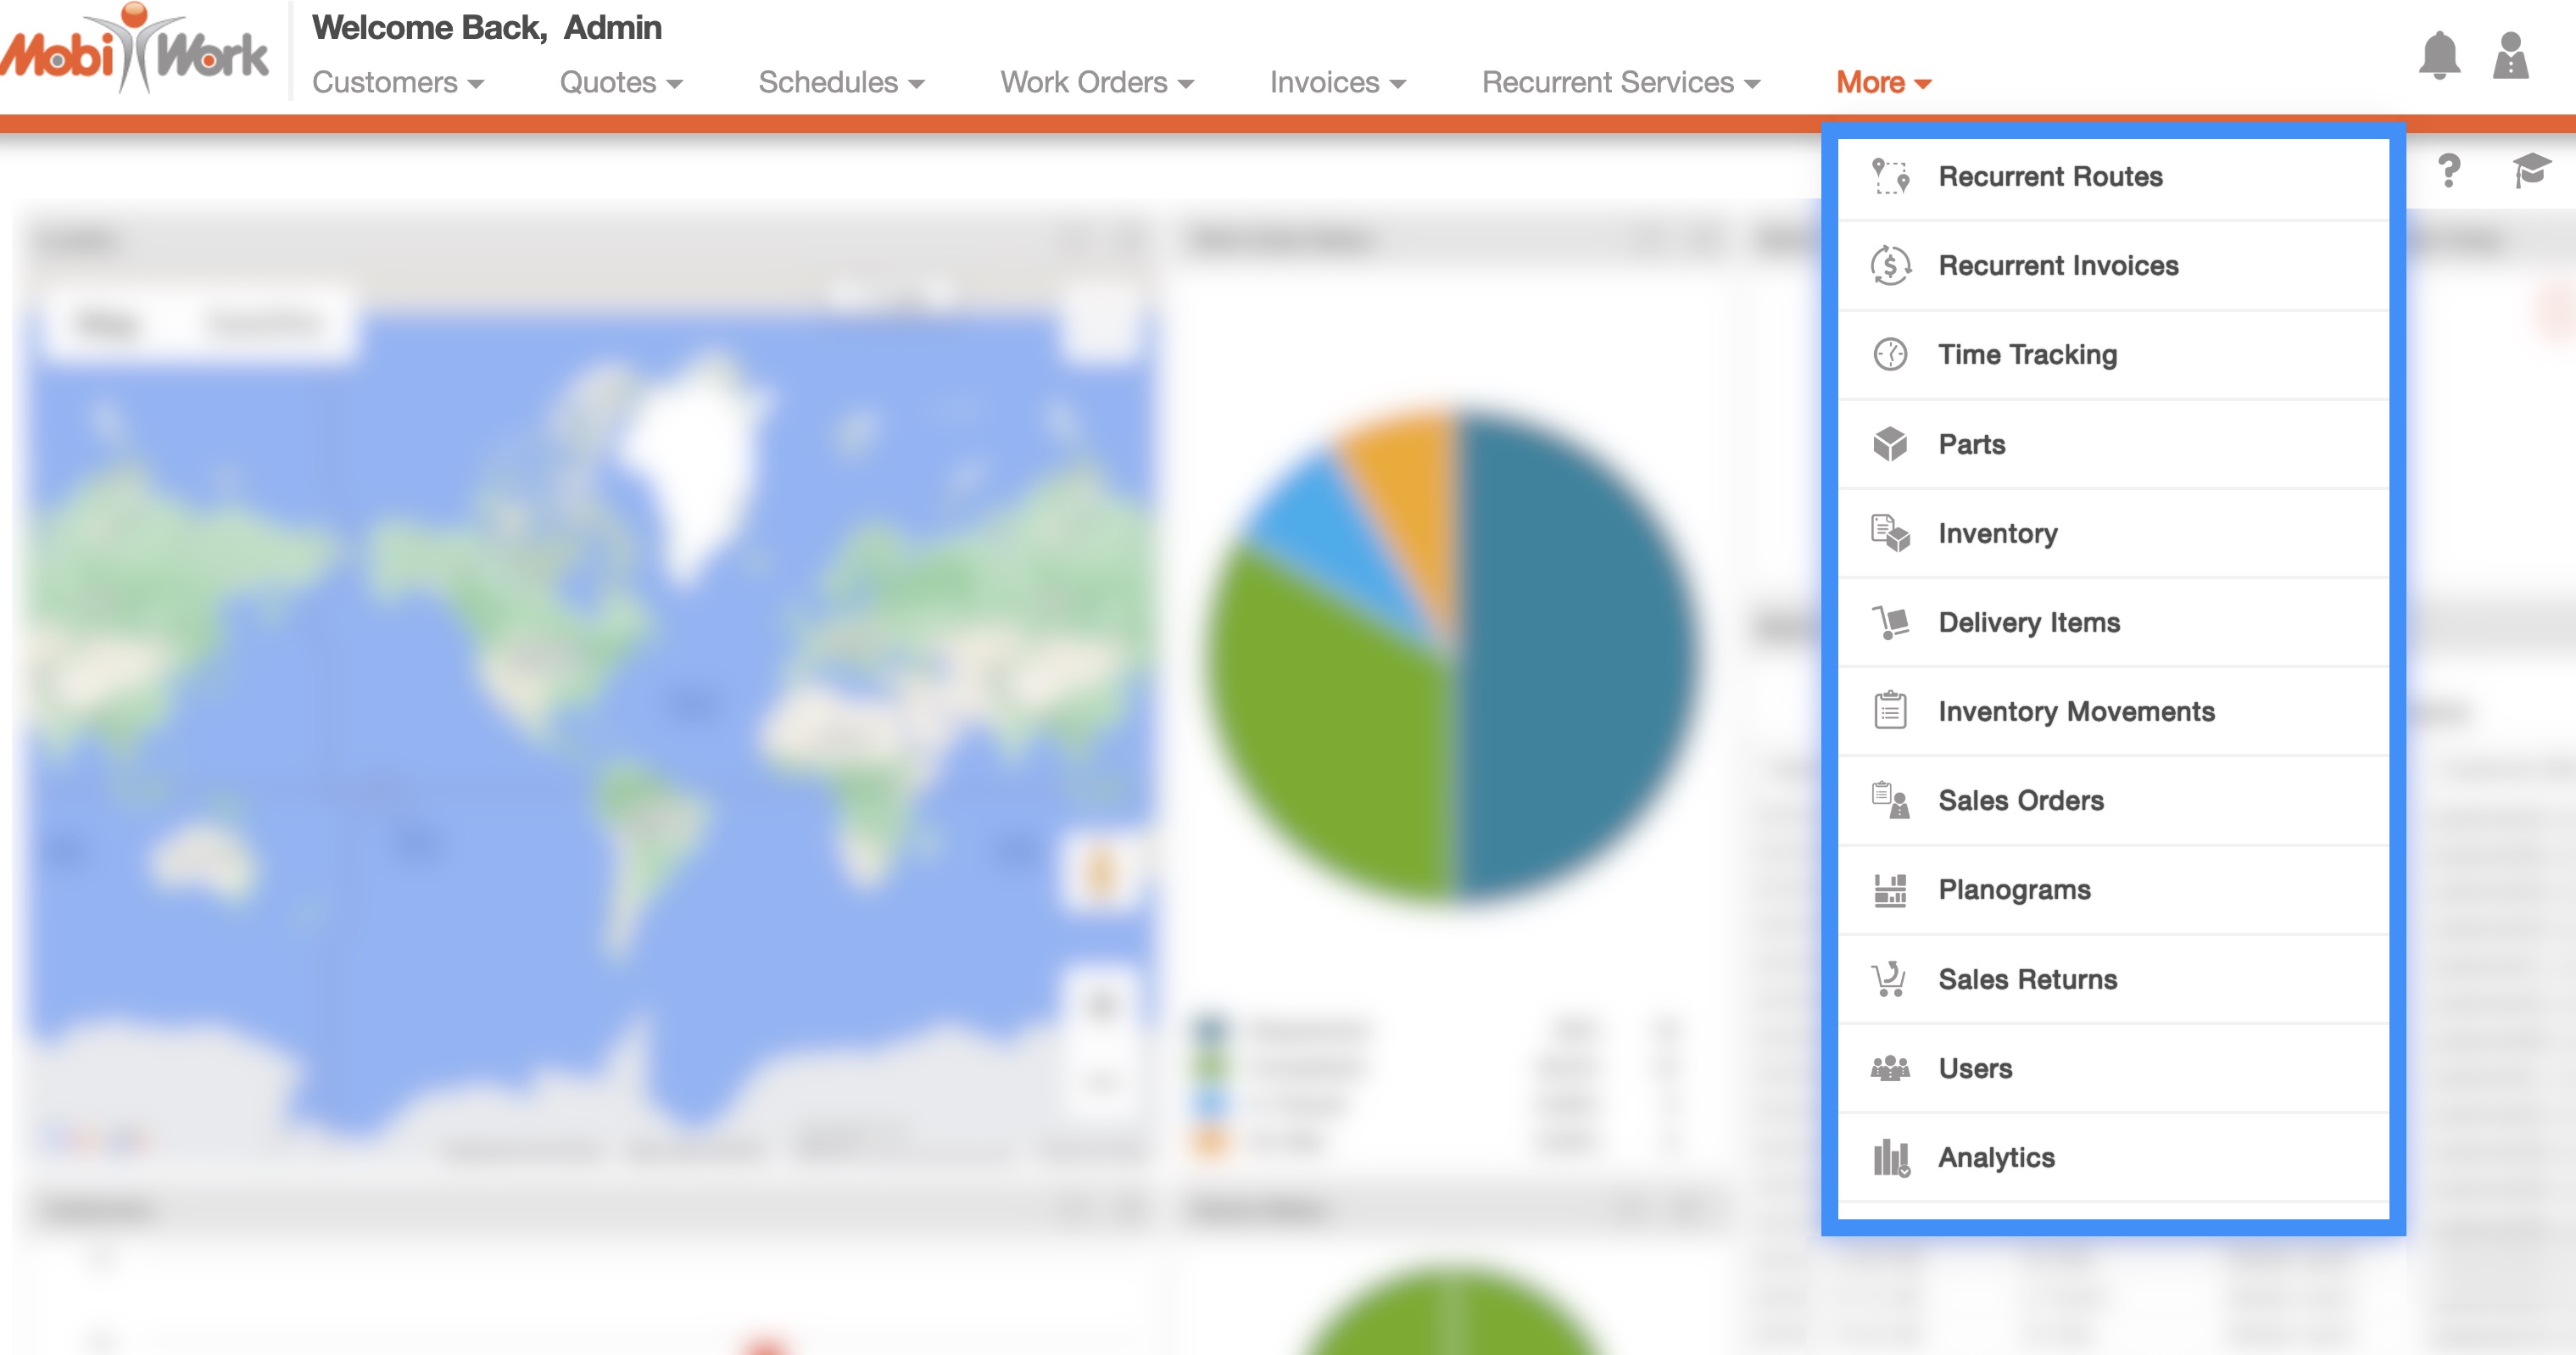Viewport: 2576px width, 1355px height.
Task: Open the graduation cap training icon
Action: (2530, 171)
